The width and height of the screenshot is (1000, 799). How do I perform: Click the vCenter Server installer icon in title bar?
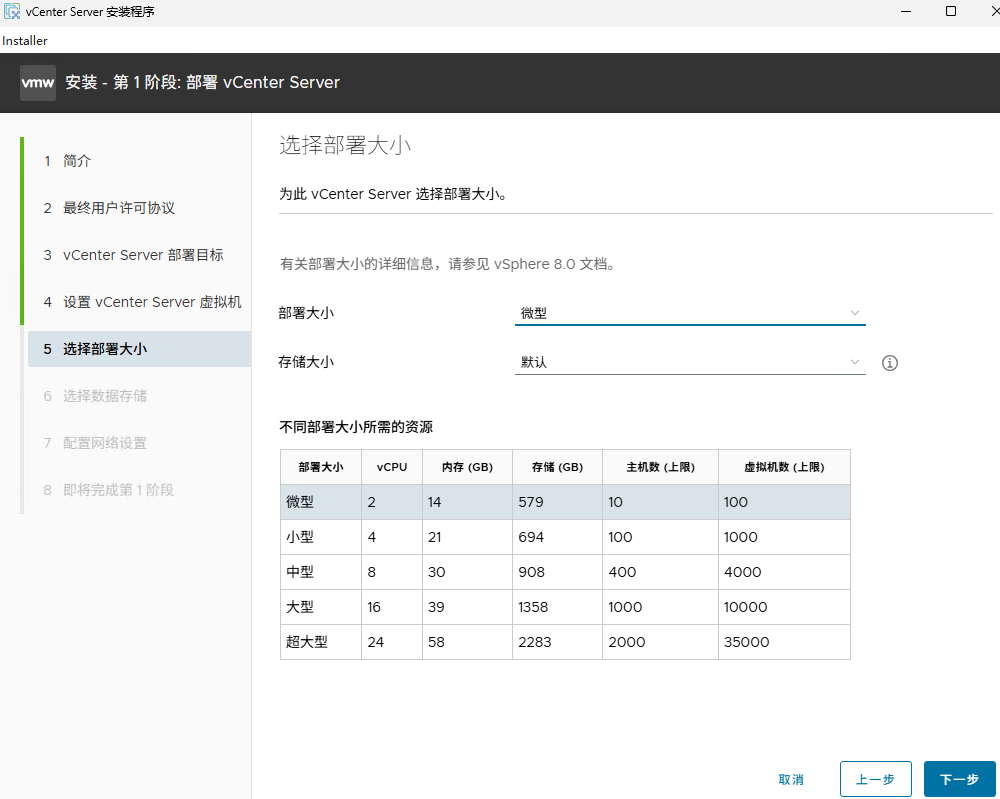12,11
